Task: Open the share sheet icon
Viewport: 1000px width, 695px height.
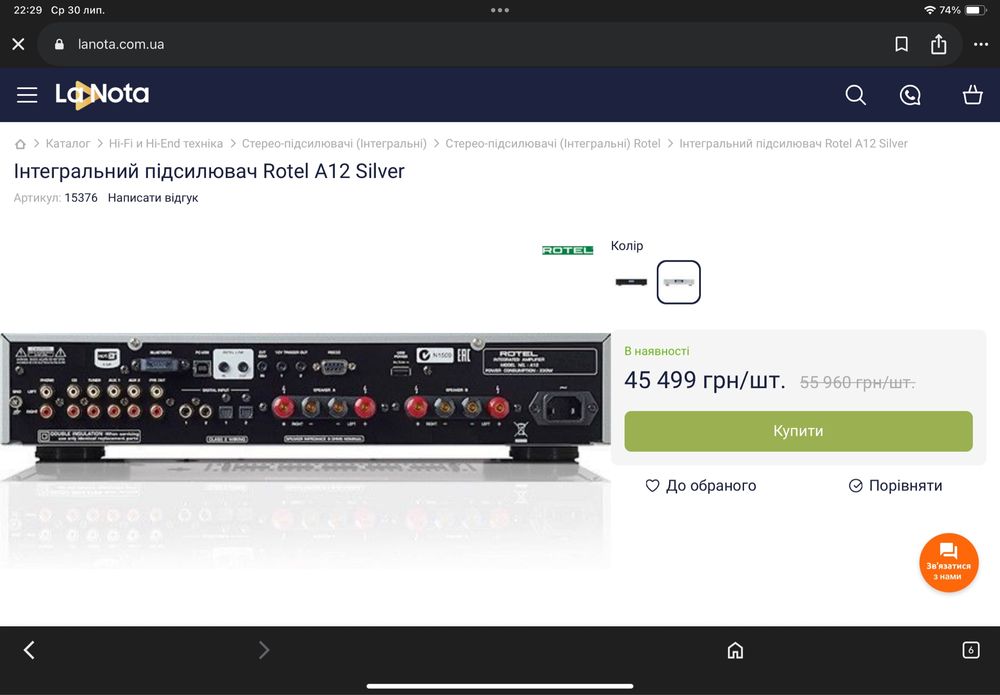Action: pos(938,44)
